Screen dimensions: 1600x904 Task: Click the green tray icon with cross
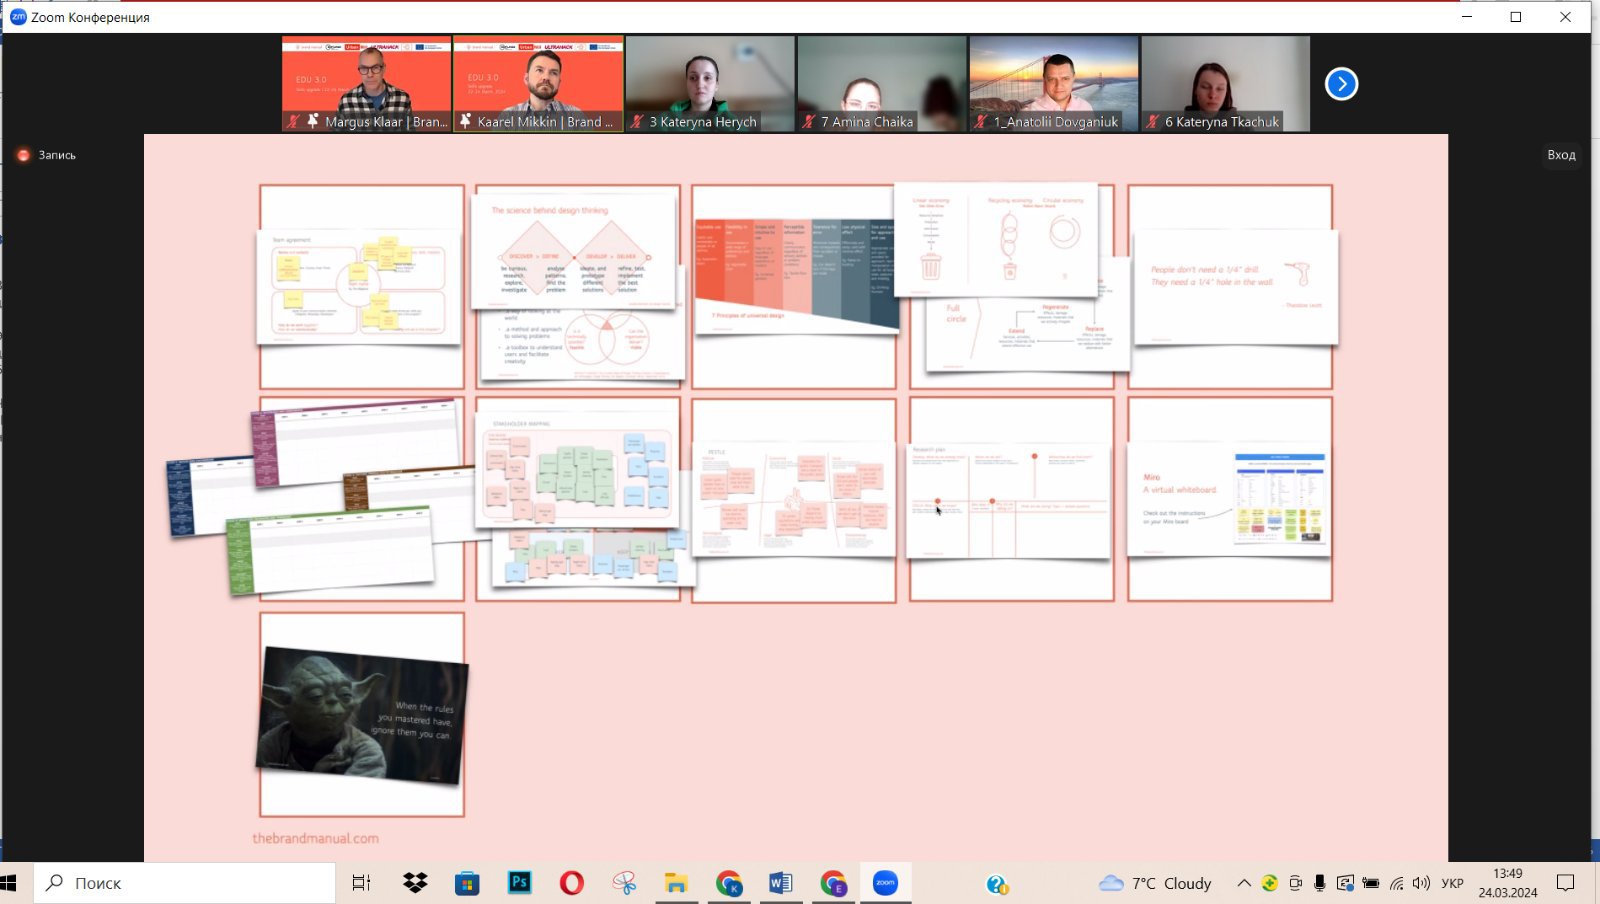pos(1269,883)
